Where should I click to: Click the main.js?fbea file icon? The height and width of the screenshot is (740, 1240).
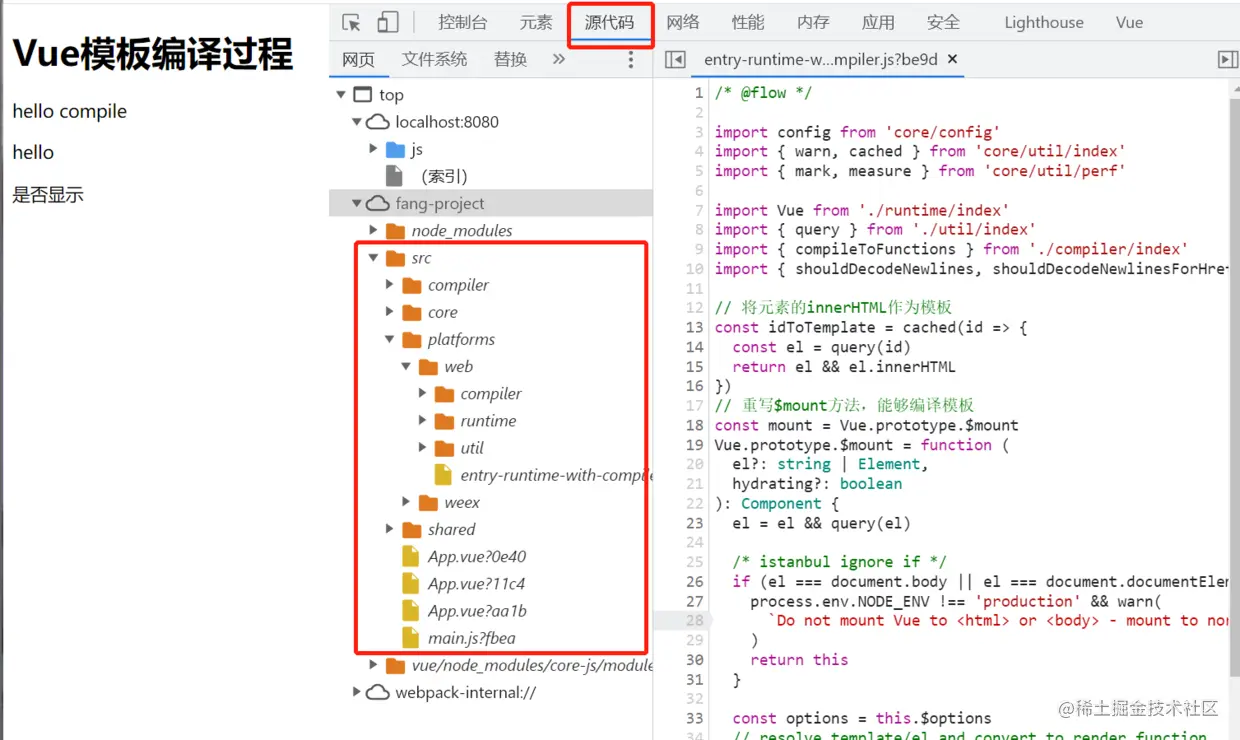click(x=410, y=638)
